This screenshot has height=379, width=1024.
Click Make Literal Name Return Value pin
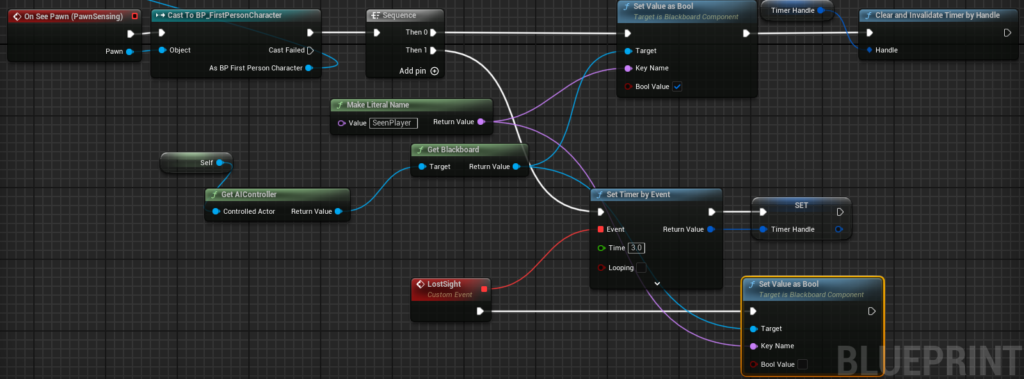click(x=481, y=122)
